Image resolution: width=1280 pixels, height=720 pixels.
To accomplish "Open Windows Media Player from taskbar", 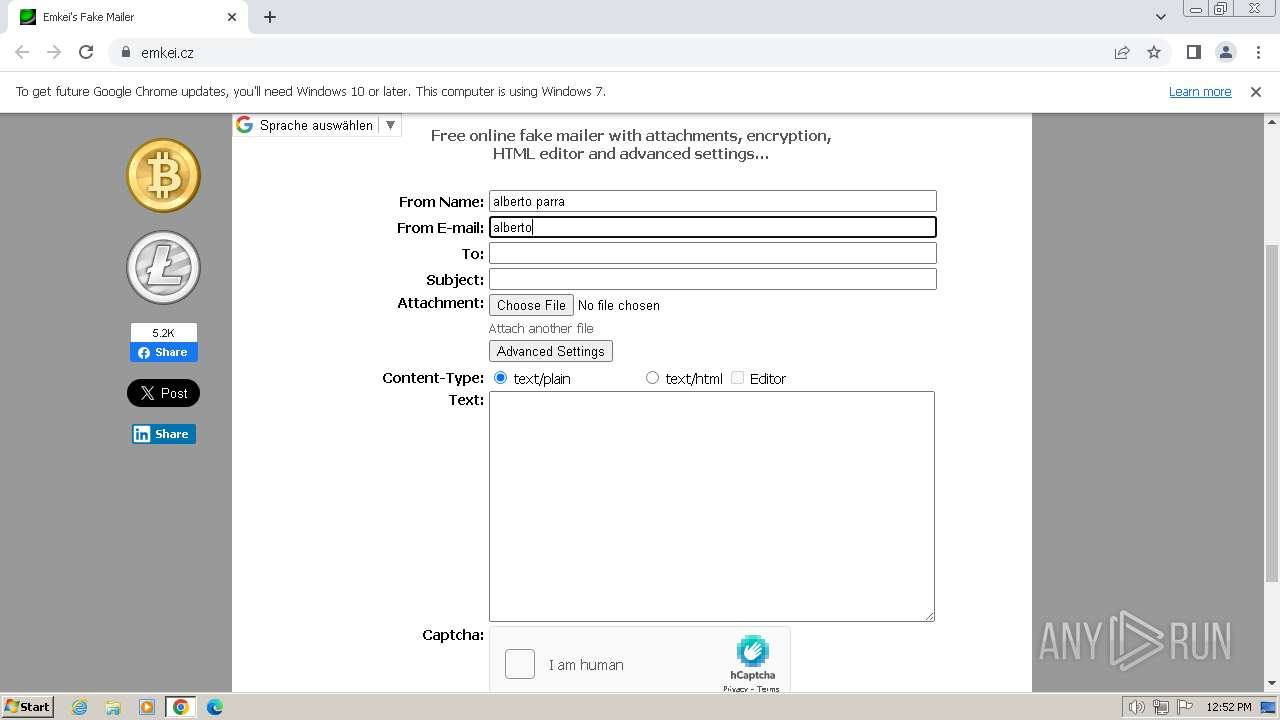I will [x=147, y=707].
